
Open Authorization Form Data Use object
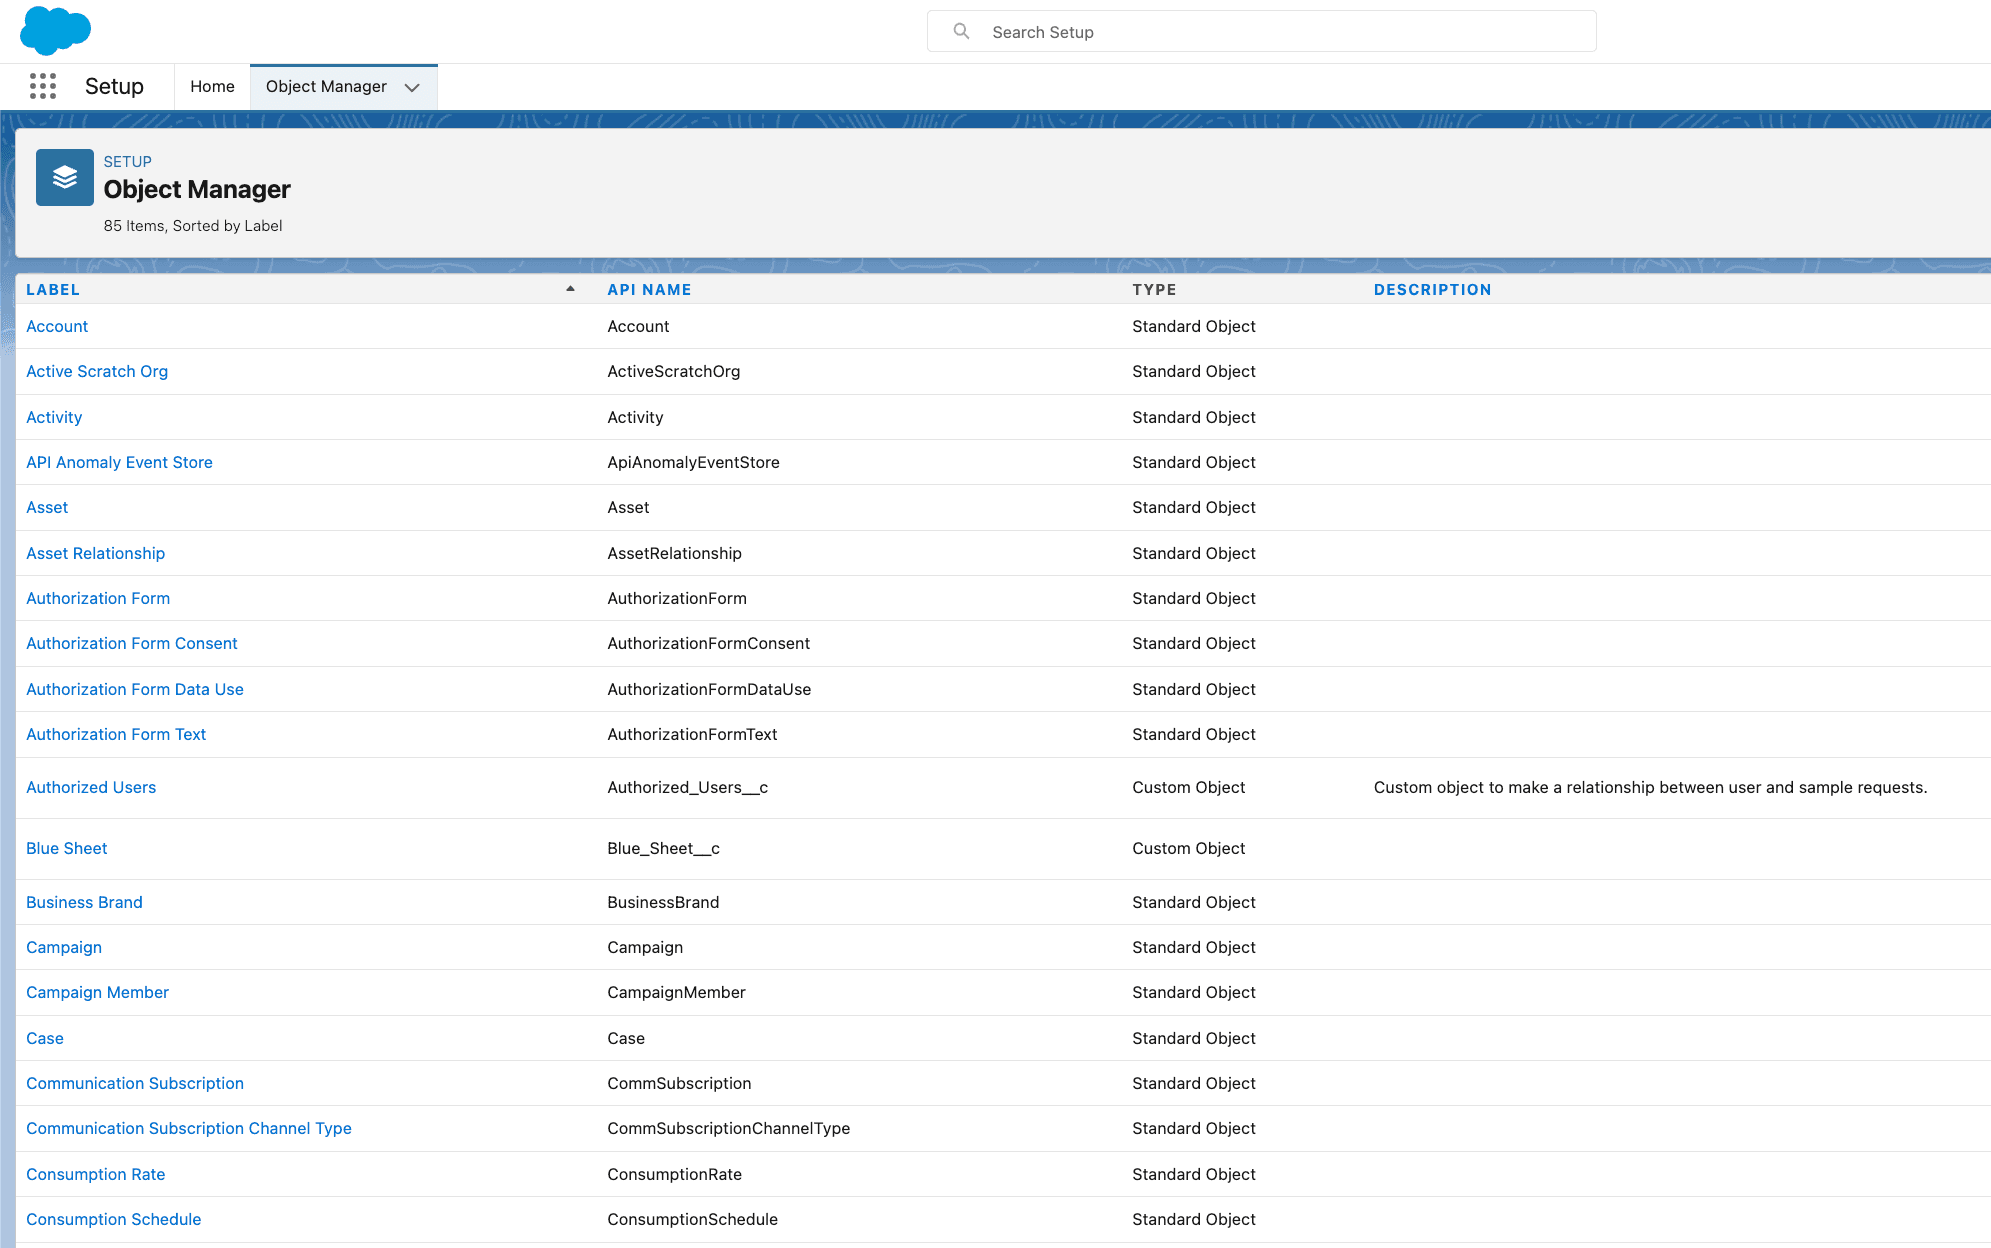135,689
